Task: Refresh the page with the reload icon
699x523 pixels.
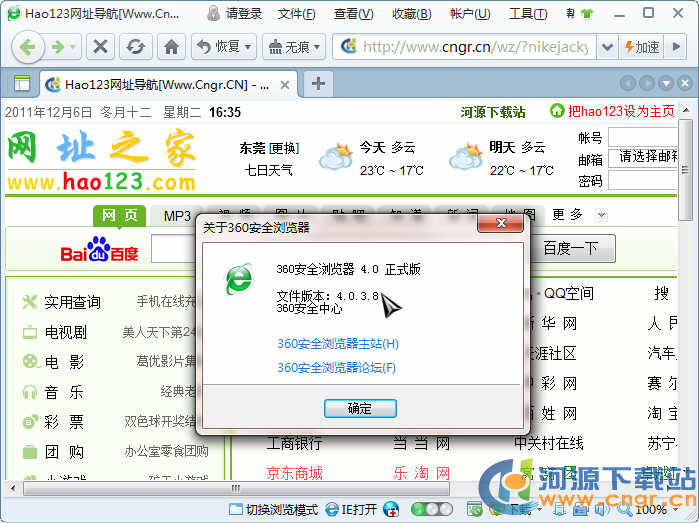Action: click(135, 47)
